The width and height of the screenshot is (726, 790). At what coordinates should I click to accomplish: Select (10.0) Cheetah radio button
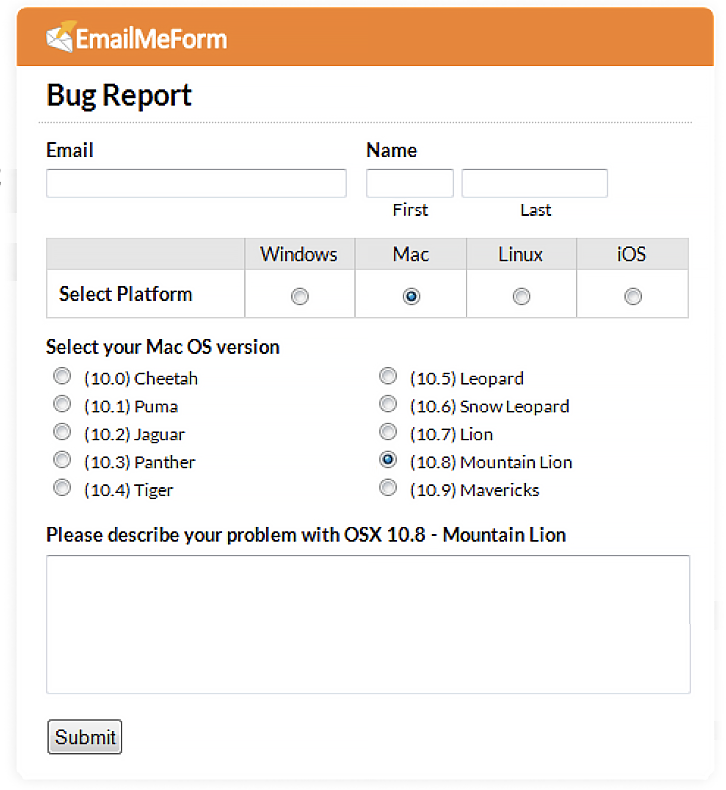(62, 376)
